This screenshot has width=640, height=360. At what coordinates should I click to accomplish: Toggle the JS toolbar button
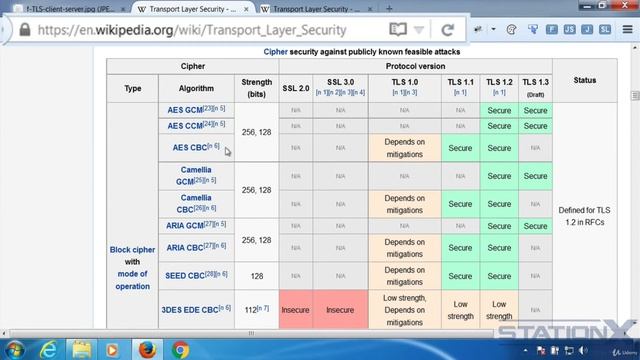(x=570, y=29)
